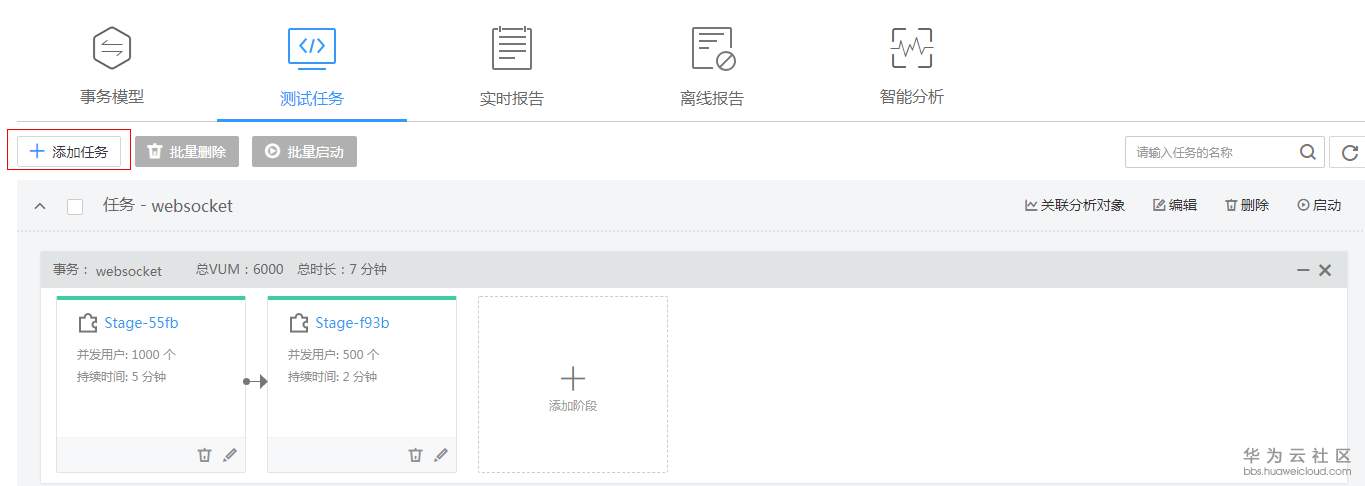Click 删除 for websocket task

[1247, 205]
